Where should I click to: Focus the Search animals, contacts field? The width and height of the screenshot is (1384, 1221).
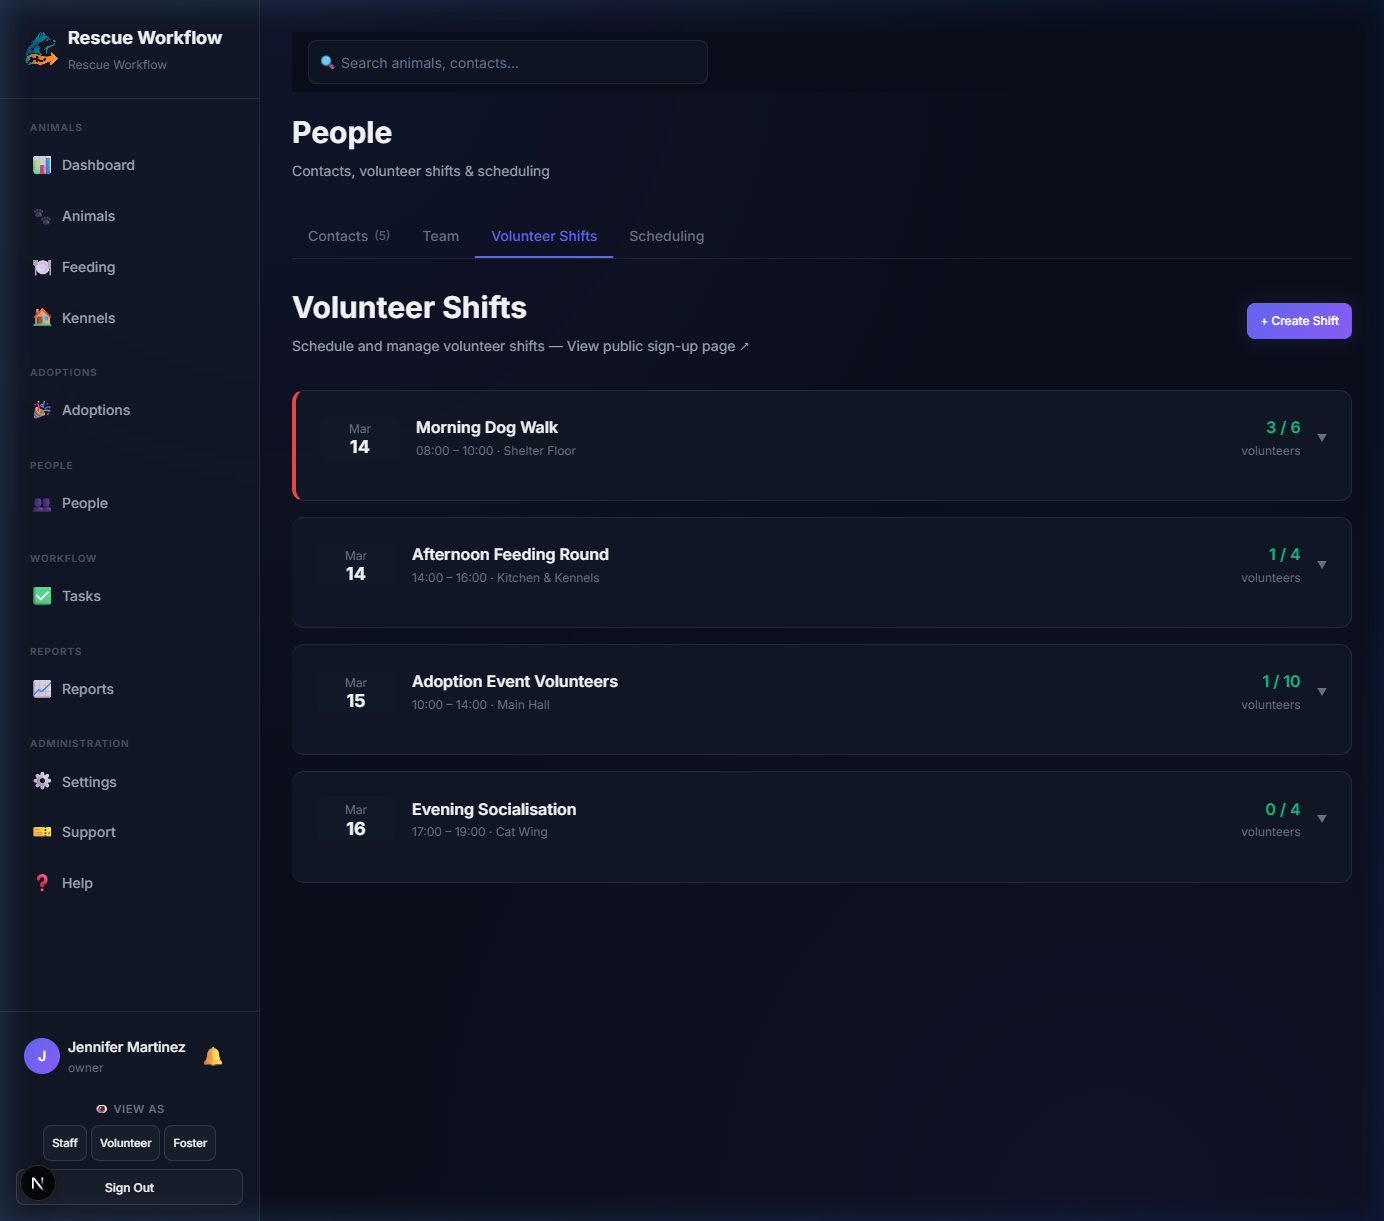tap(508, 63)
